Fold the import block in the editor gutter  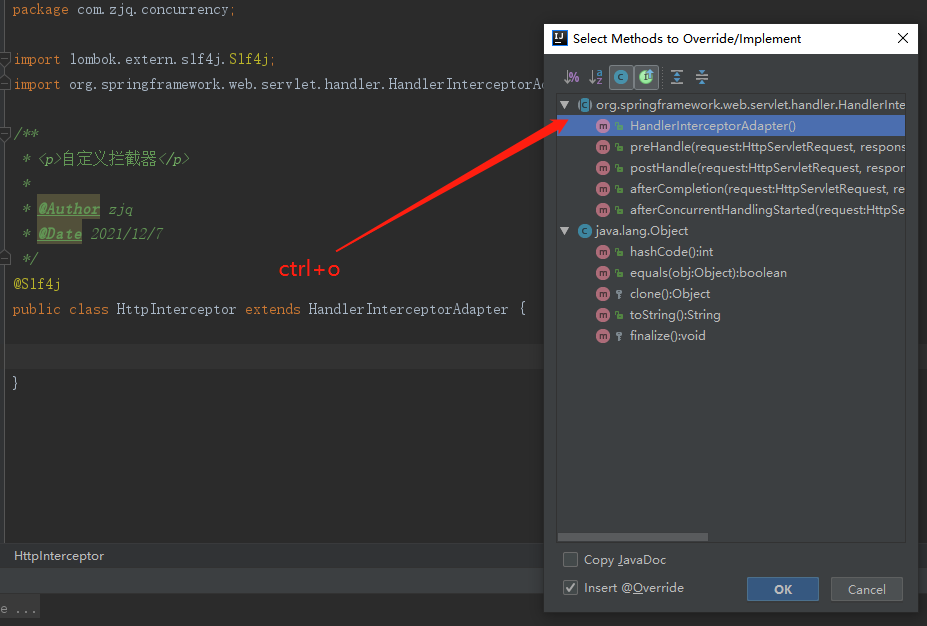[5, 59]
